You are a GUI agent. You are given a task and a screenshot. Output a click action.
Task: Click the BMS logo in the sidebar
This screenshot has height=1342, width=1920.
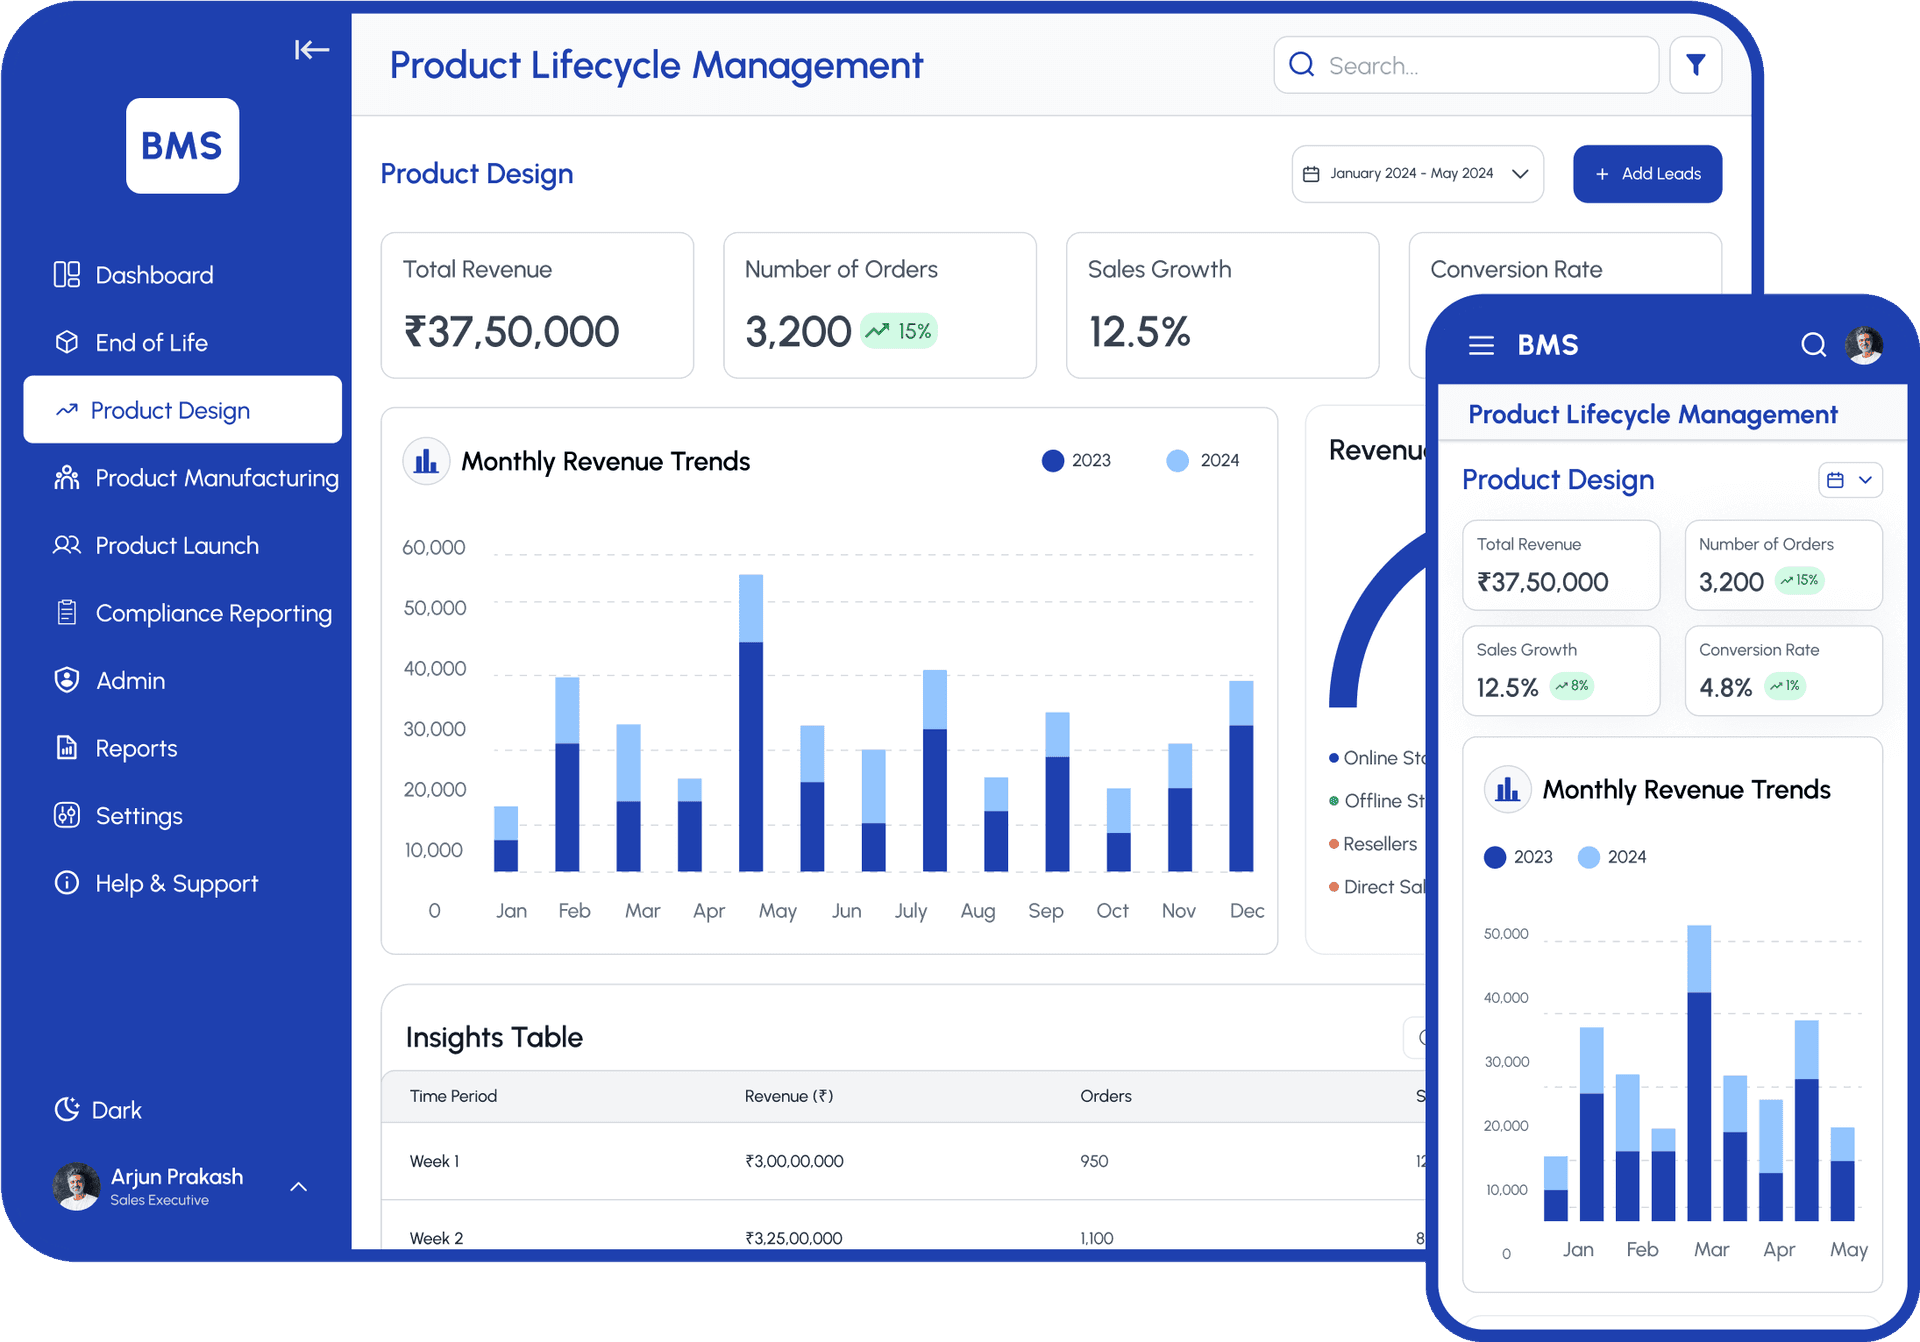pos(182,146)
